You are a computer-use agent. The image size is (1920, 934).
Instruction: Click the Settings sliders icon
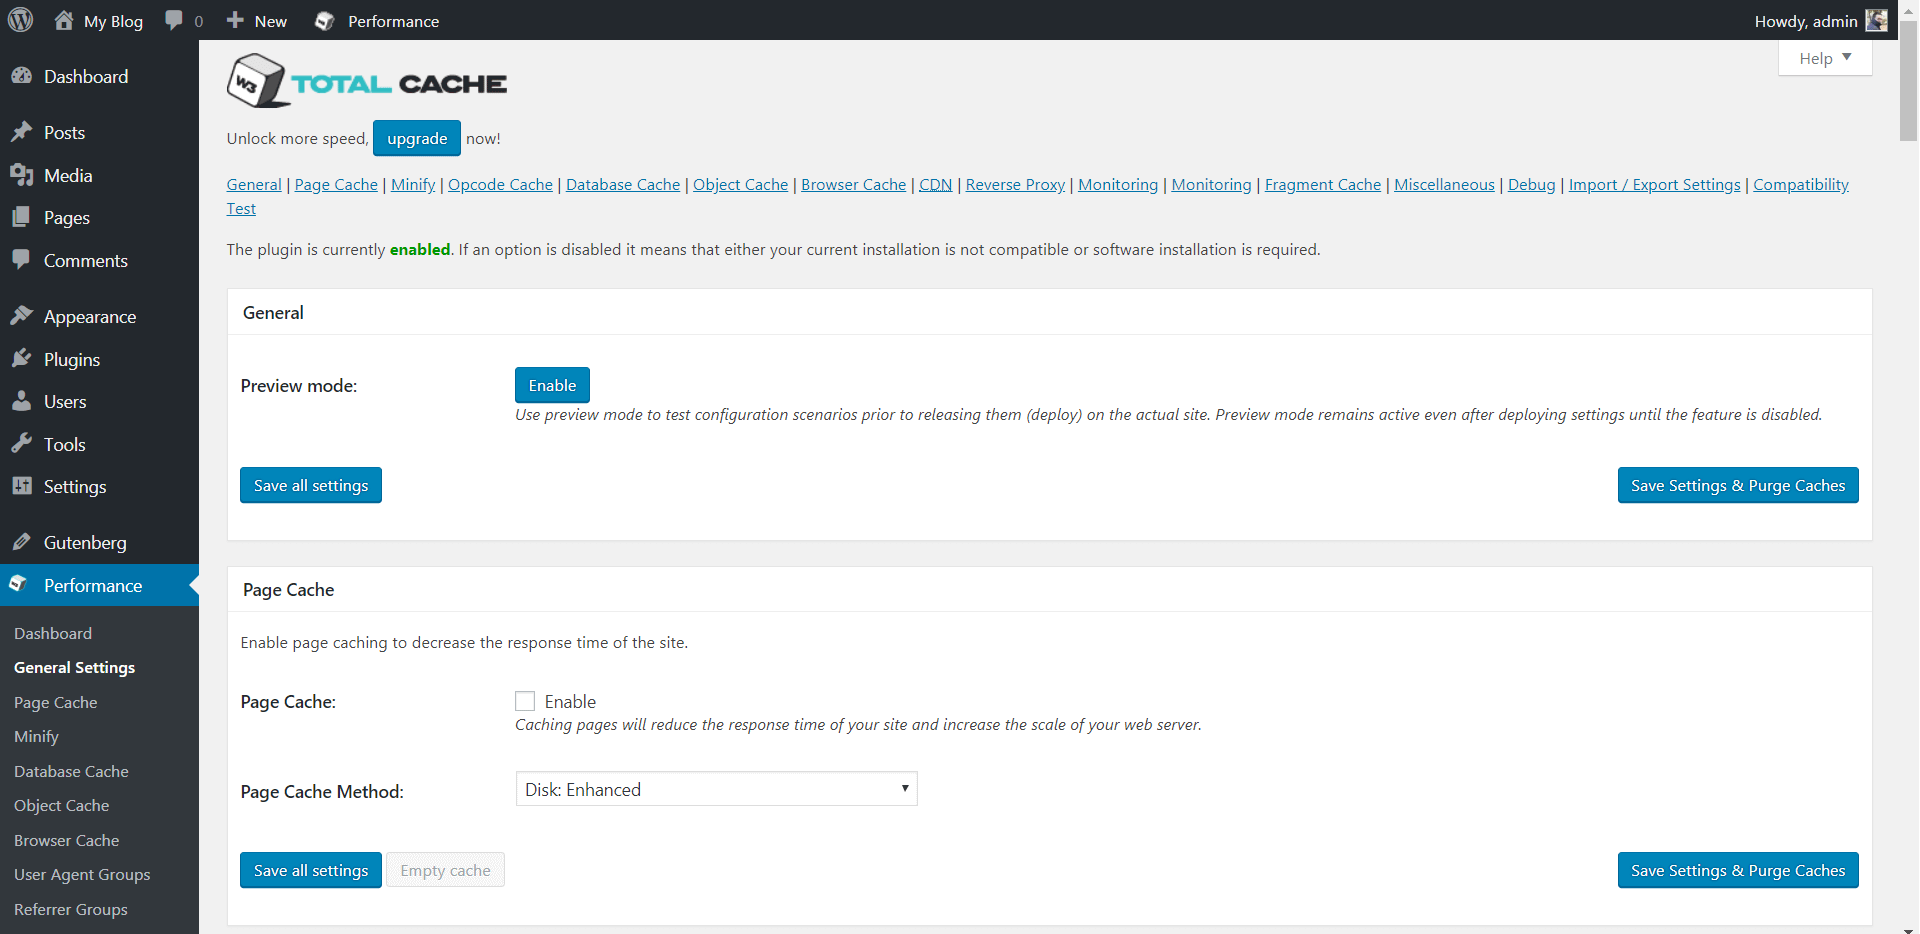point(21,486)
